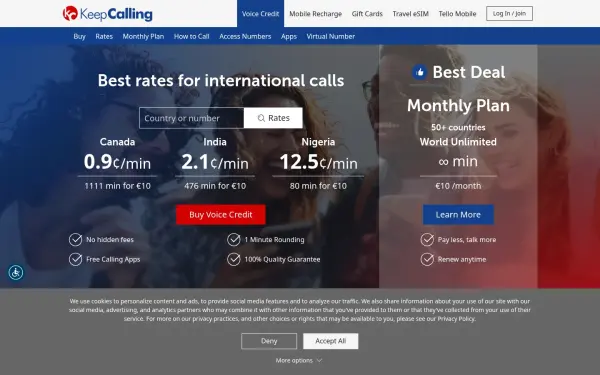This screenshot has width=600, height=375.
Task: Open Access Numbers page
Action: 245,36
